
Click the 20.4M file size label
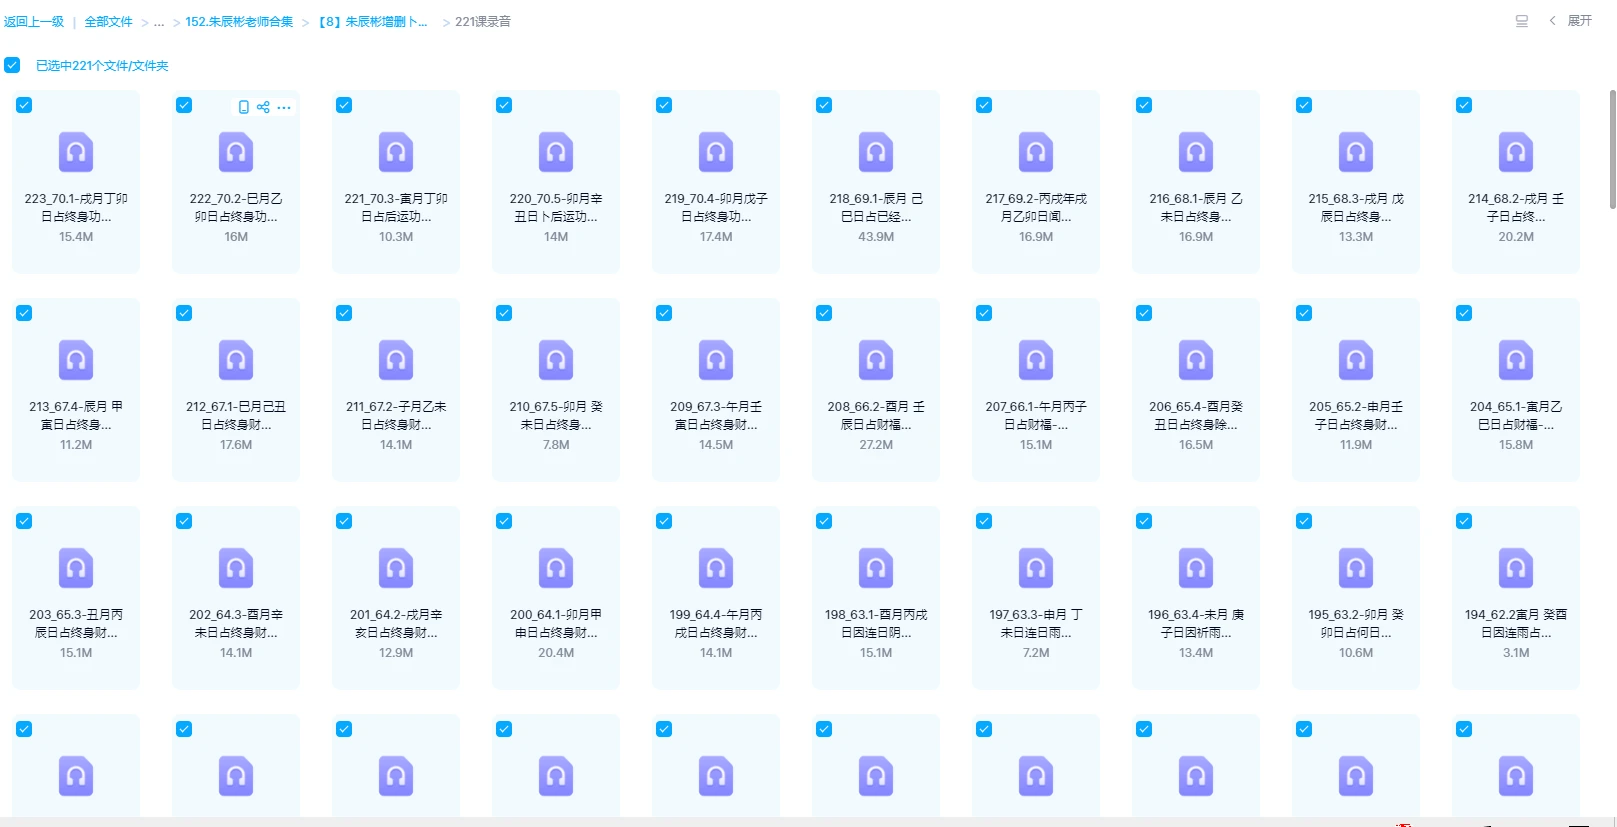[556, 653]
